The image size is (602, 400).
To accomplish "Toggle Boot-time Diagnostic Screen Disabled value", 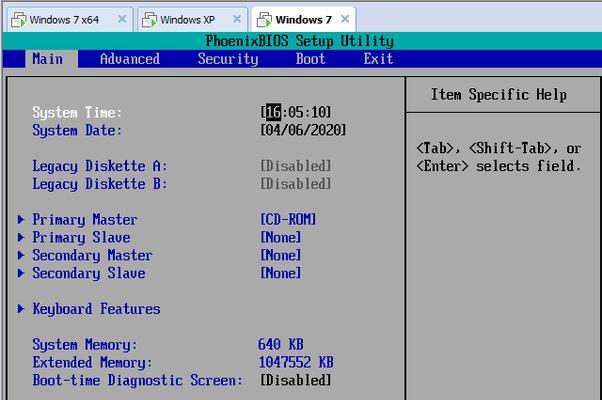I will tap(296, 380).
